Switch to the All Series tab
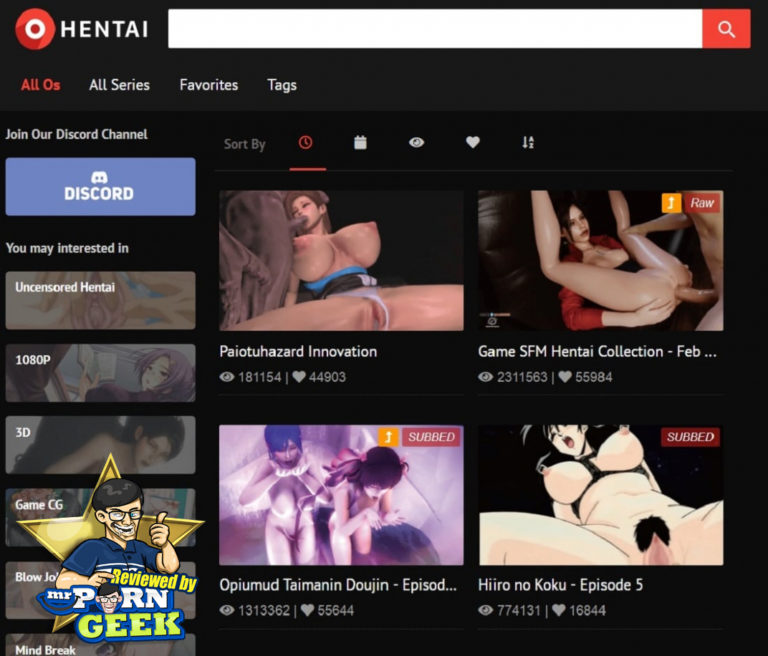 coord(119,85)
